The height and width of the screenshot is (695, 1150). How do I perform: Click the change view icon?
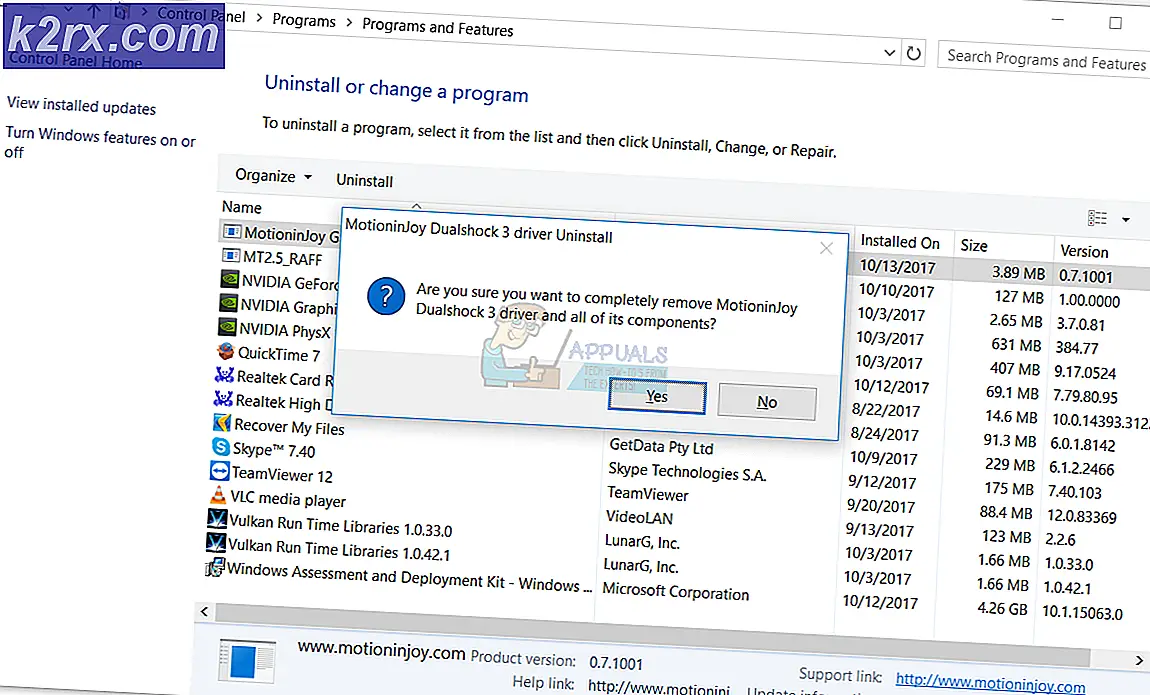[1097, 218]
